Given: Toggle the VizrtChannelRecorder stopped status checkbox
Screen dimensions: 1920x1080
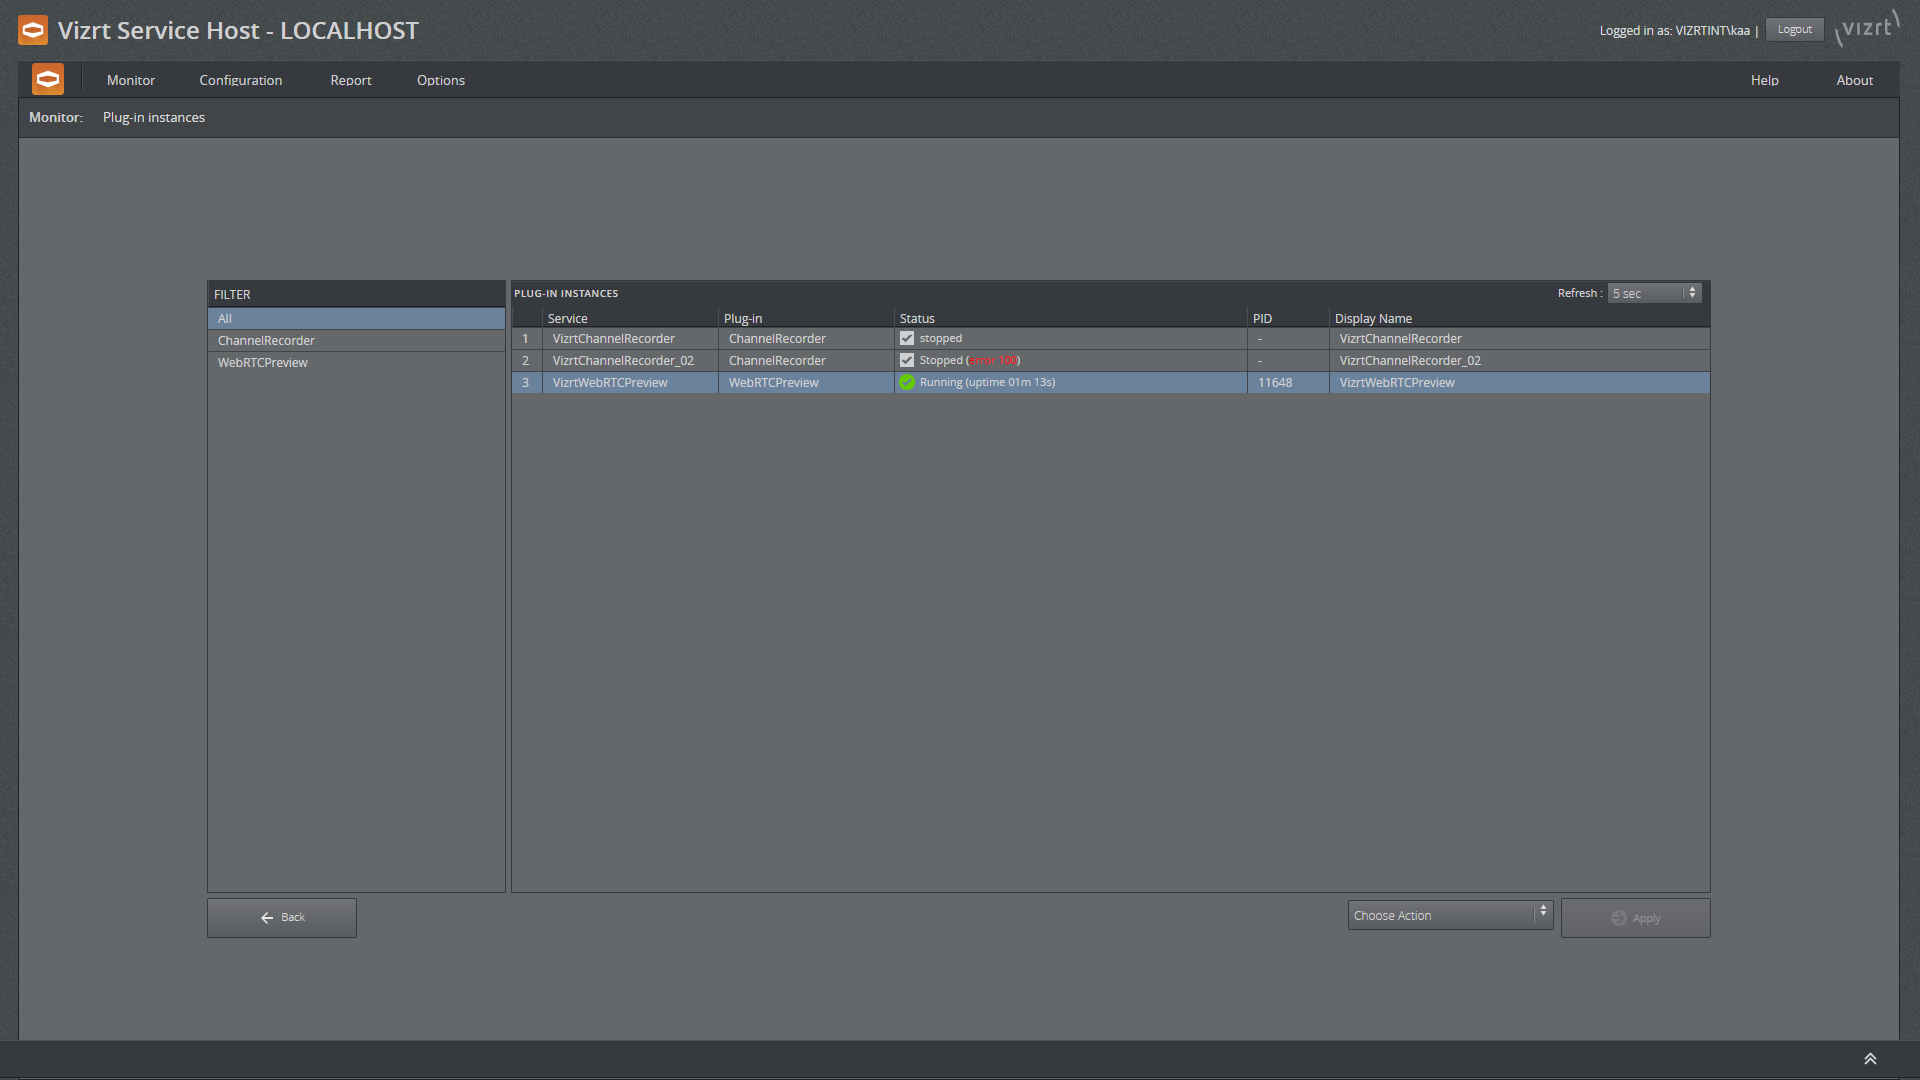Looking at the screenshot, I should point(907,338).
